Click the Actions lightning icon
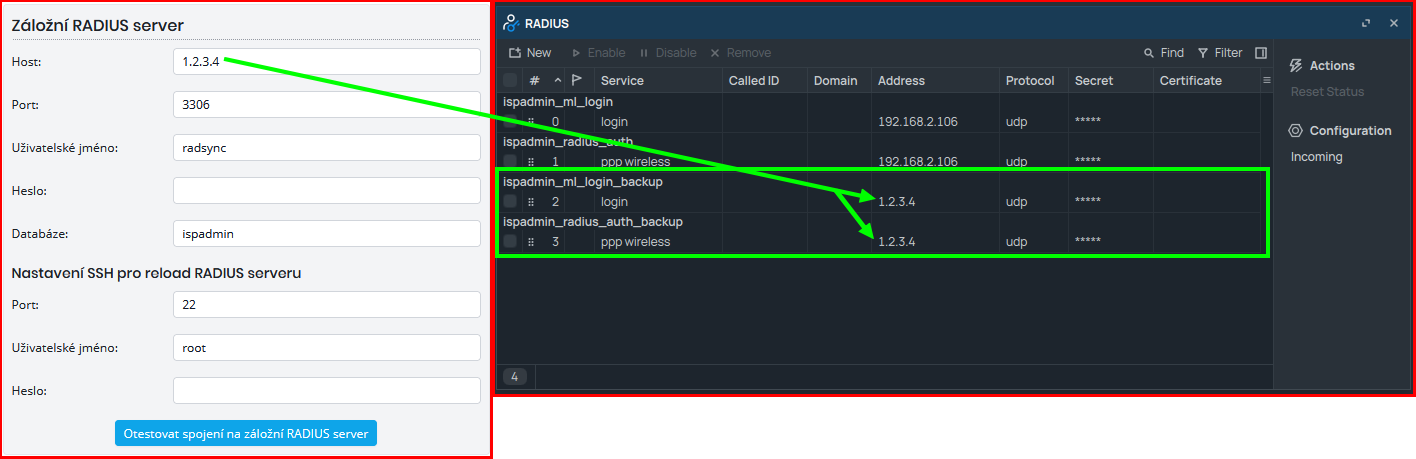Image resolution: width=1416 pixels, height=459 pixels. (x=1296, y=65)
